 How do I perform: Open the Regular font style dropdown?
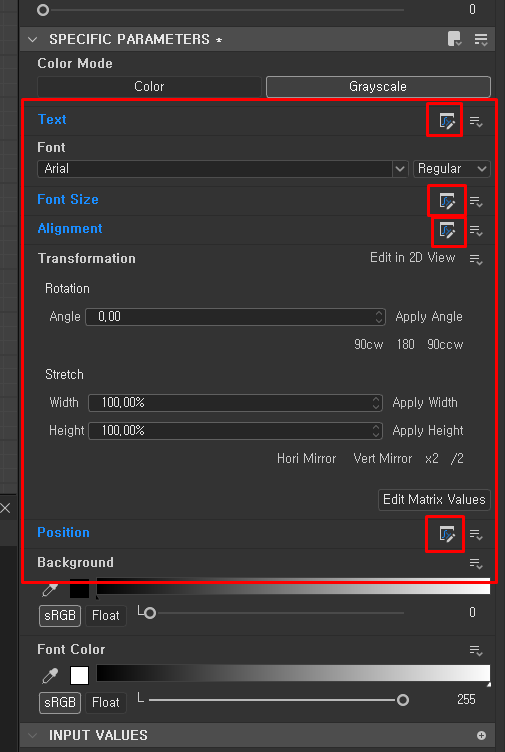[x=452, y=168]
